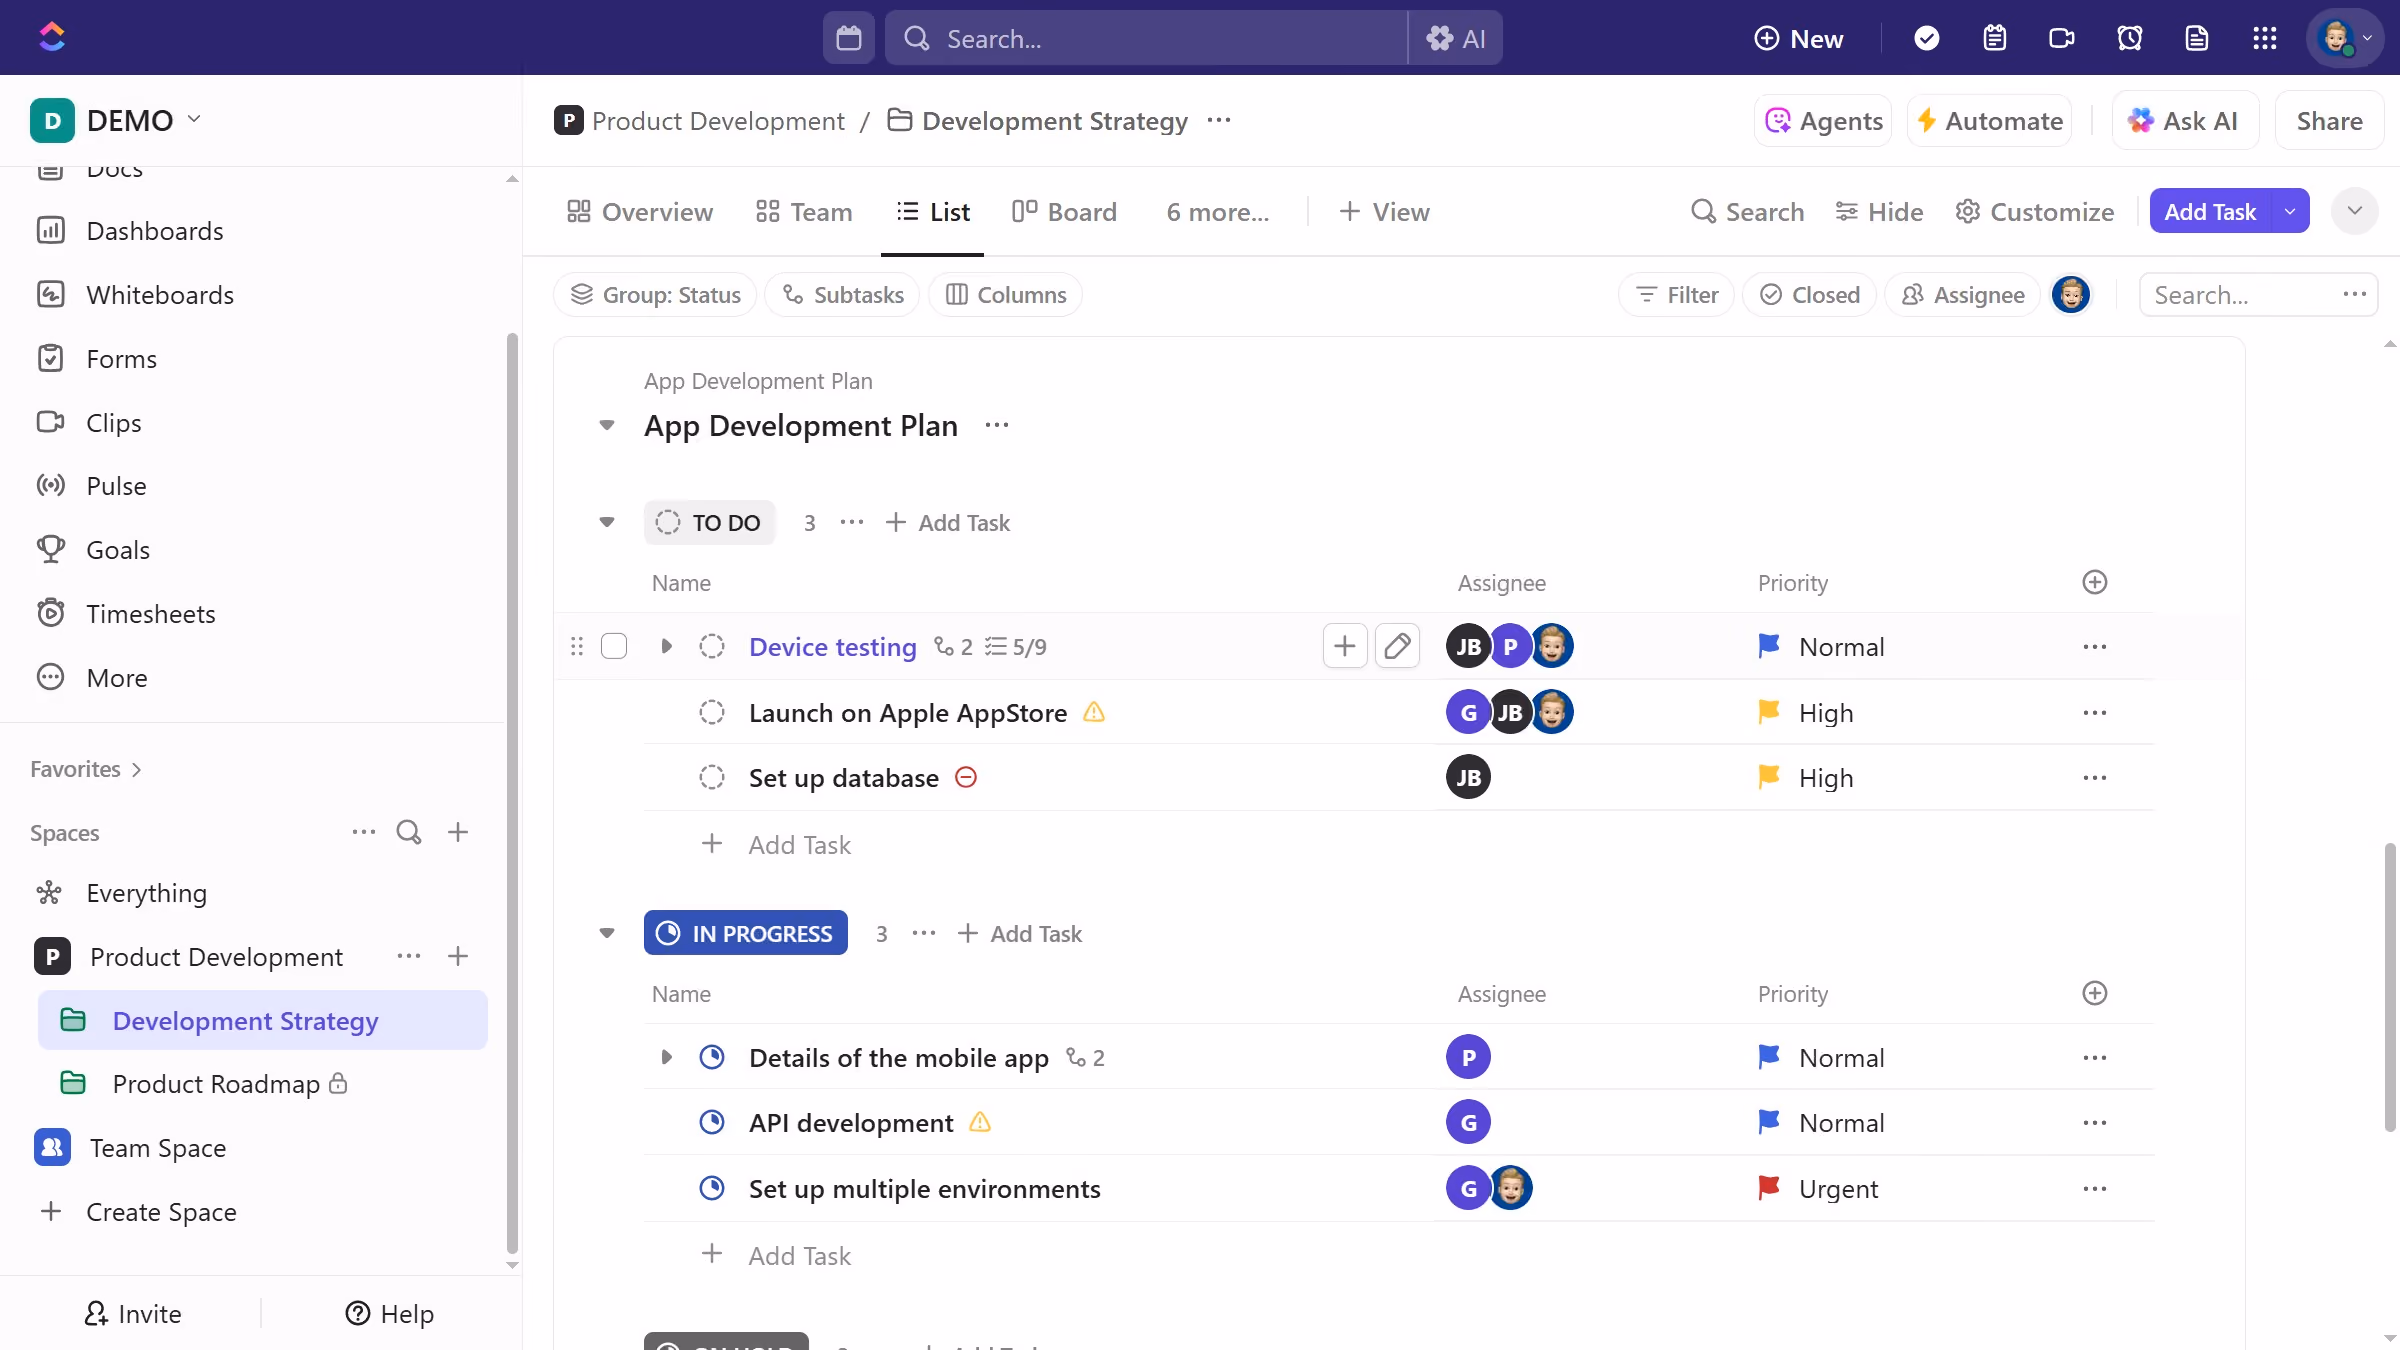Collapse the TO DO group
Viewport: 2400px width, 1350px height.
pos(607,522)
